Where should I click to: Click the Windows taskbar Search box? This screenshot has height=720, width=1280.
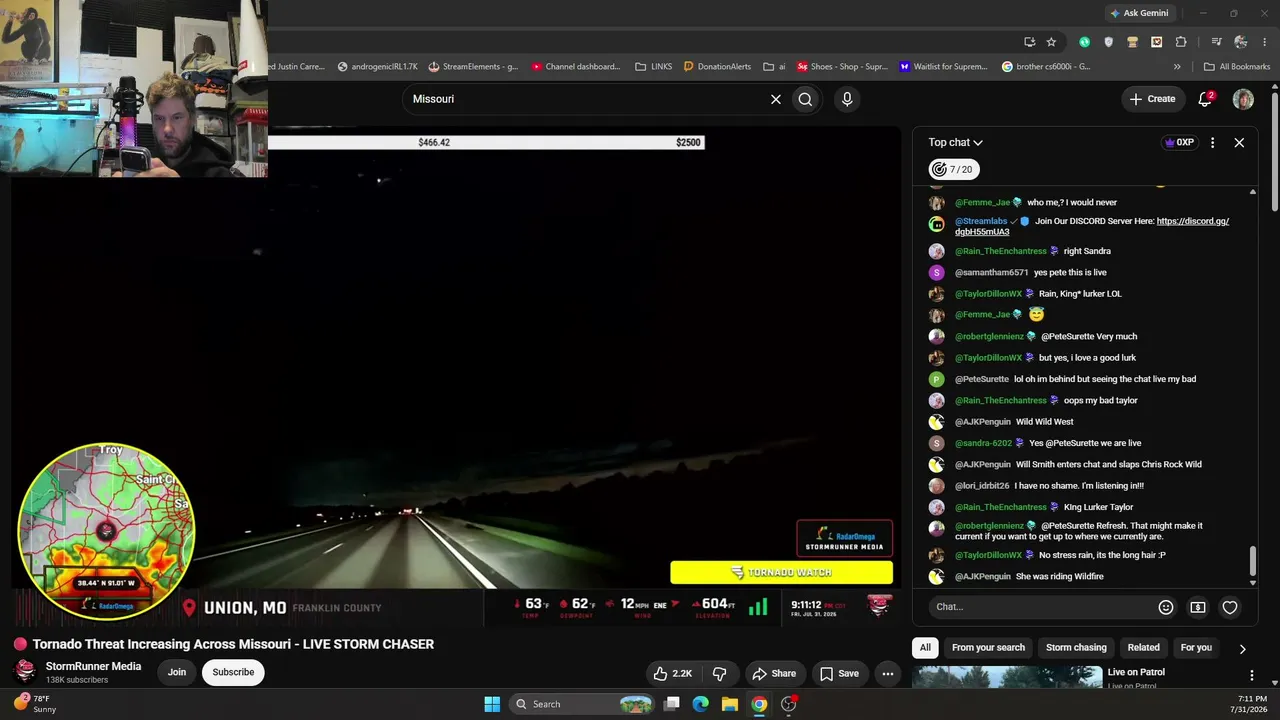pyautogui.click(x=583, y=704)
